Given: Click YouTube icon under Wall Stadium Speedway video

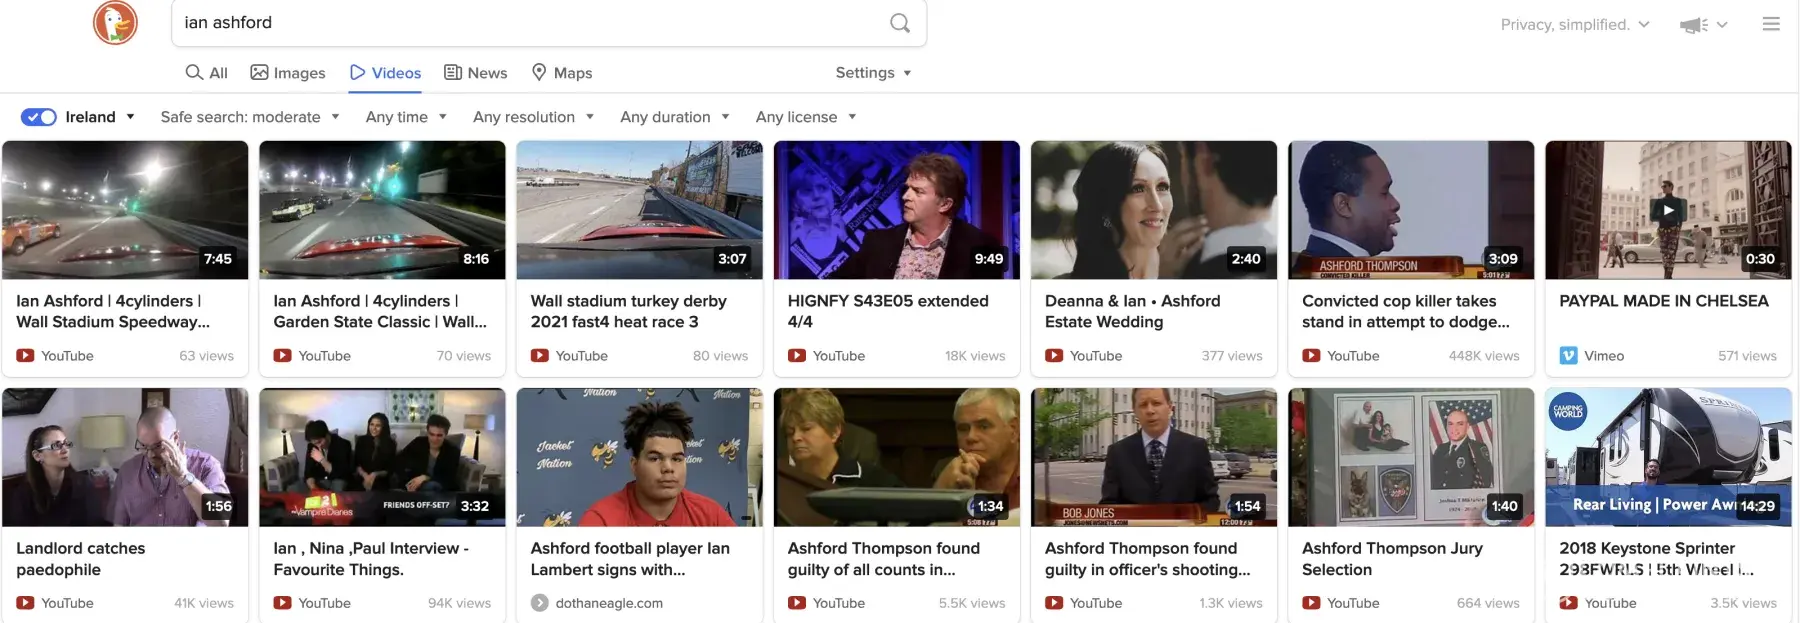Looking at the screenshot, I should coord(26,355).
